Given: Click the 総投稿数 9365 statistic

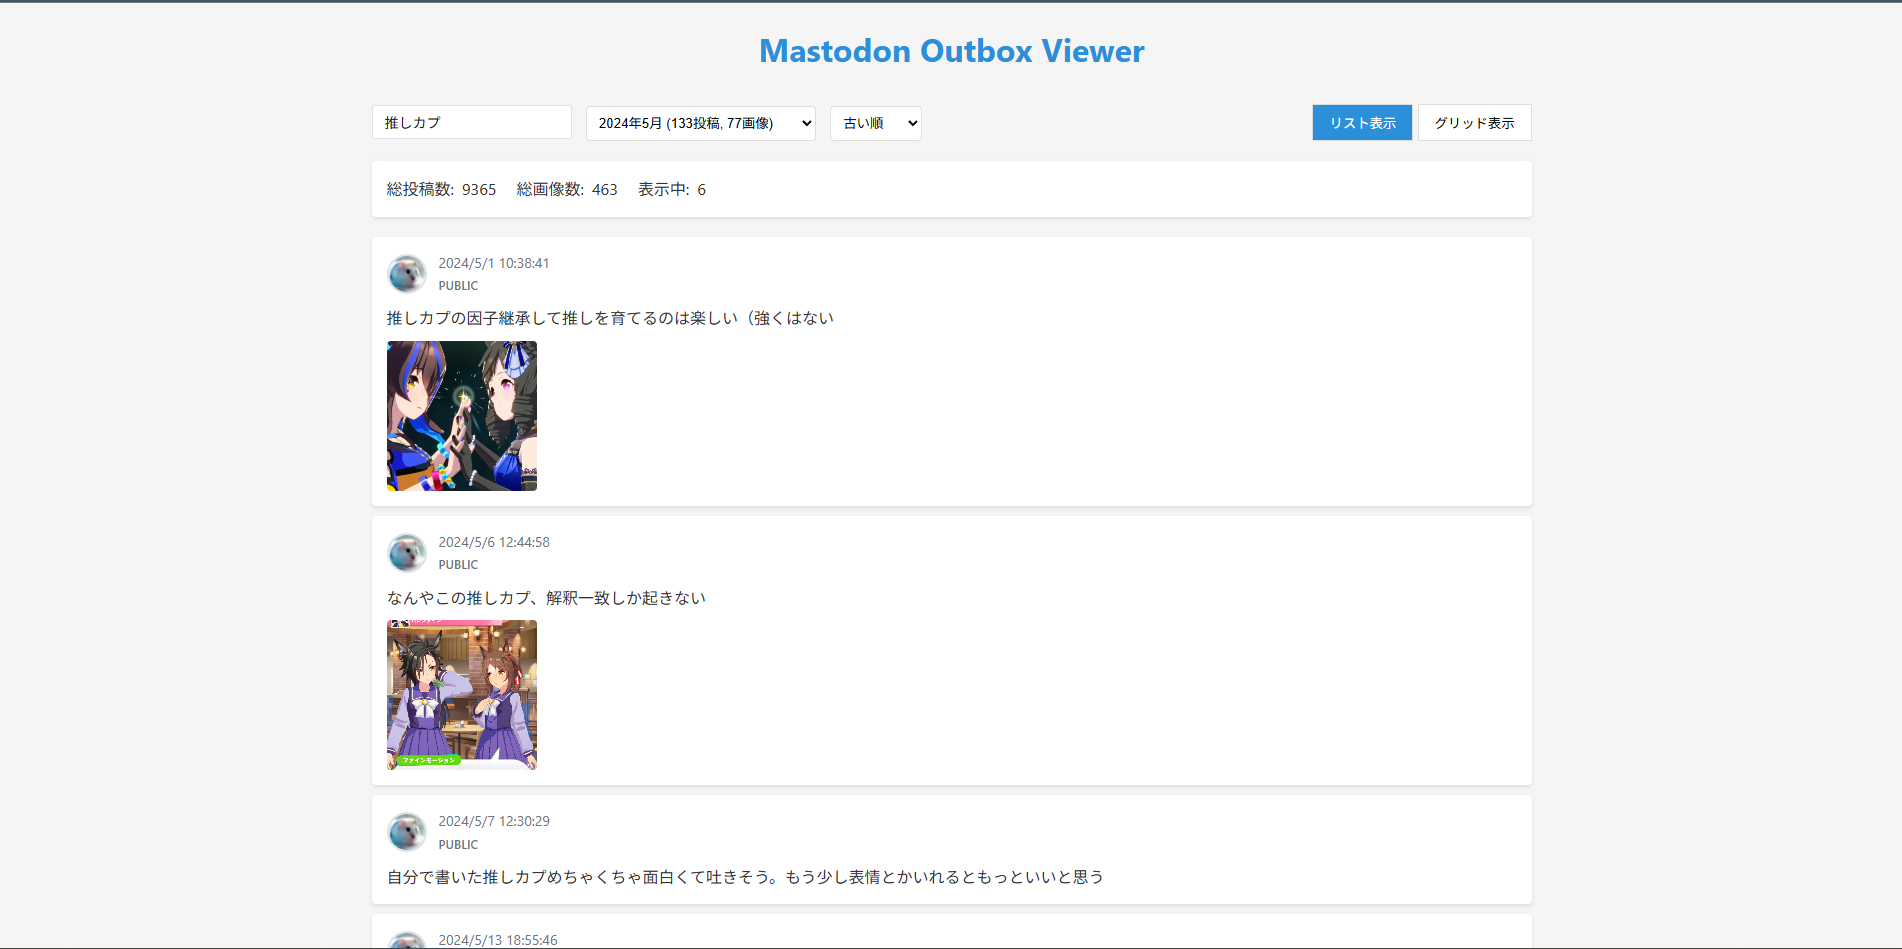Looking at the screenshot, I should click(441, 189).
